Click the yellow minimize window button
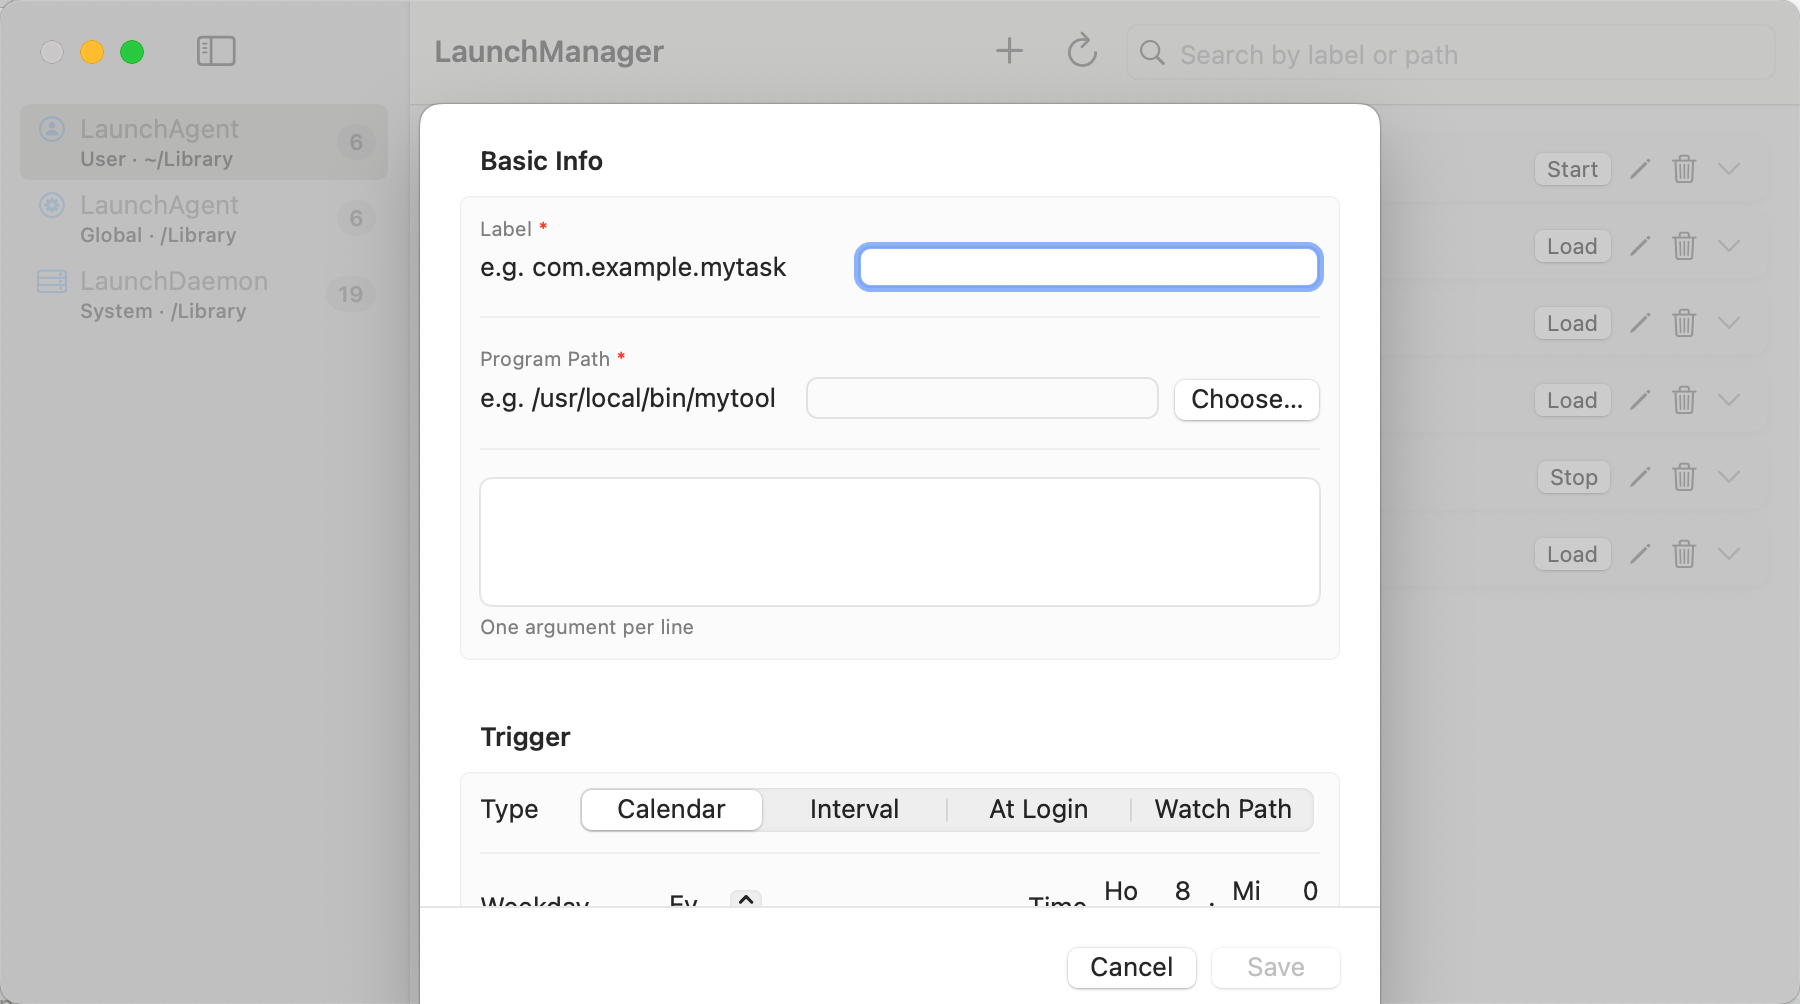Viewport: 1800px width, 1004px height. pos(92,52)
